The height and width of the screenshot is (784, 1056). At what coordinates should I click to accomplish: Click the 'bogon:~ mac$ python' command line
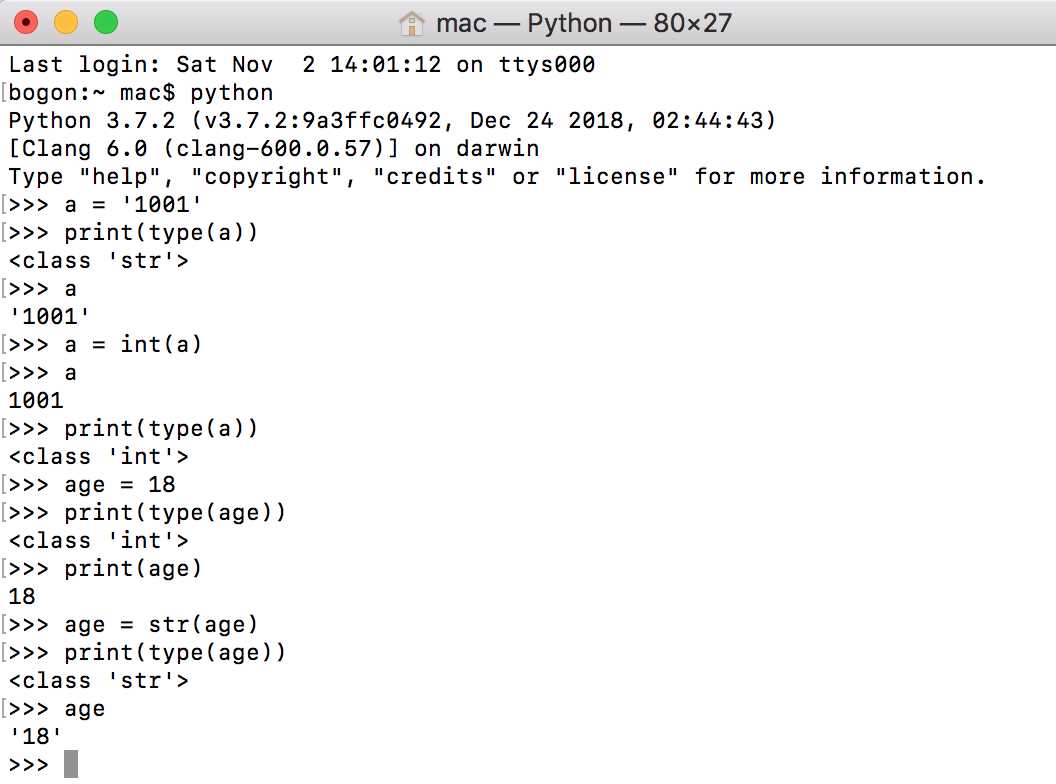pos(141,93)
